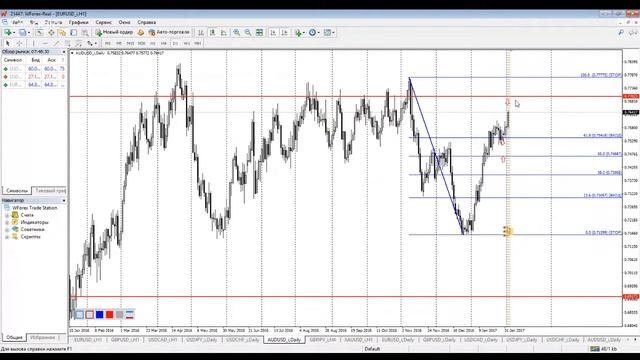Click blue color square on chart

click(x=100, y=314)
